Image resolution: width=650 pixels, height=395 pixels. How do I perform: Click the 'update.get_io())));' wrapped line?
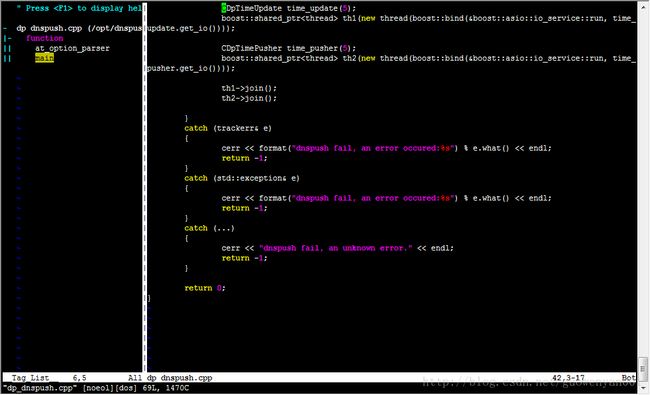tap(191, 28)
